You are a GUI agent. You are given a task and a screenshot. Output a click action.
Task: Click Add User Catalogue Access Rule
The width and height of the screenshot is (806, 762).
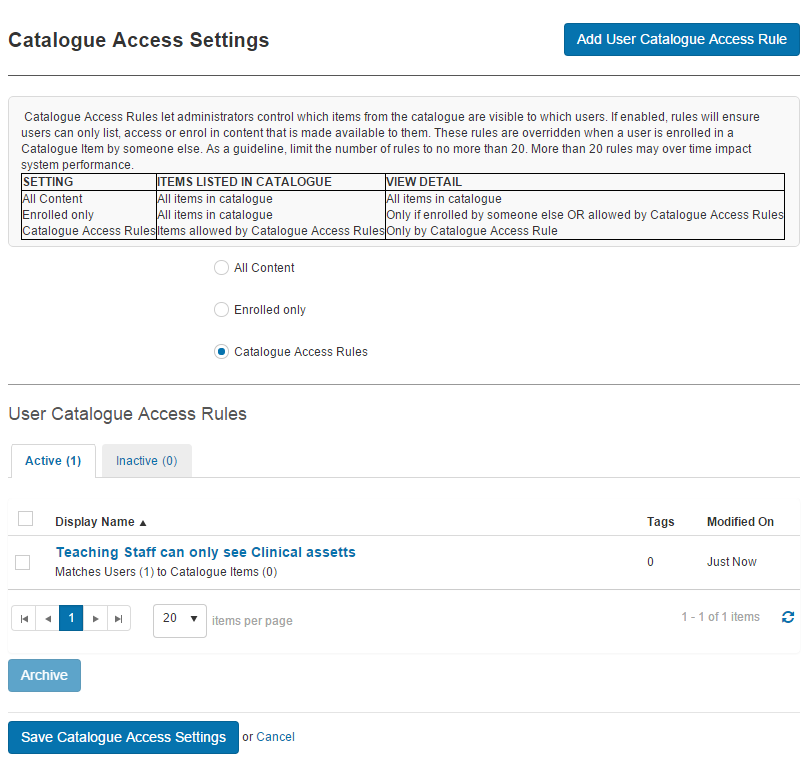681,39
